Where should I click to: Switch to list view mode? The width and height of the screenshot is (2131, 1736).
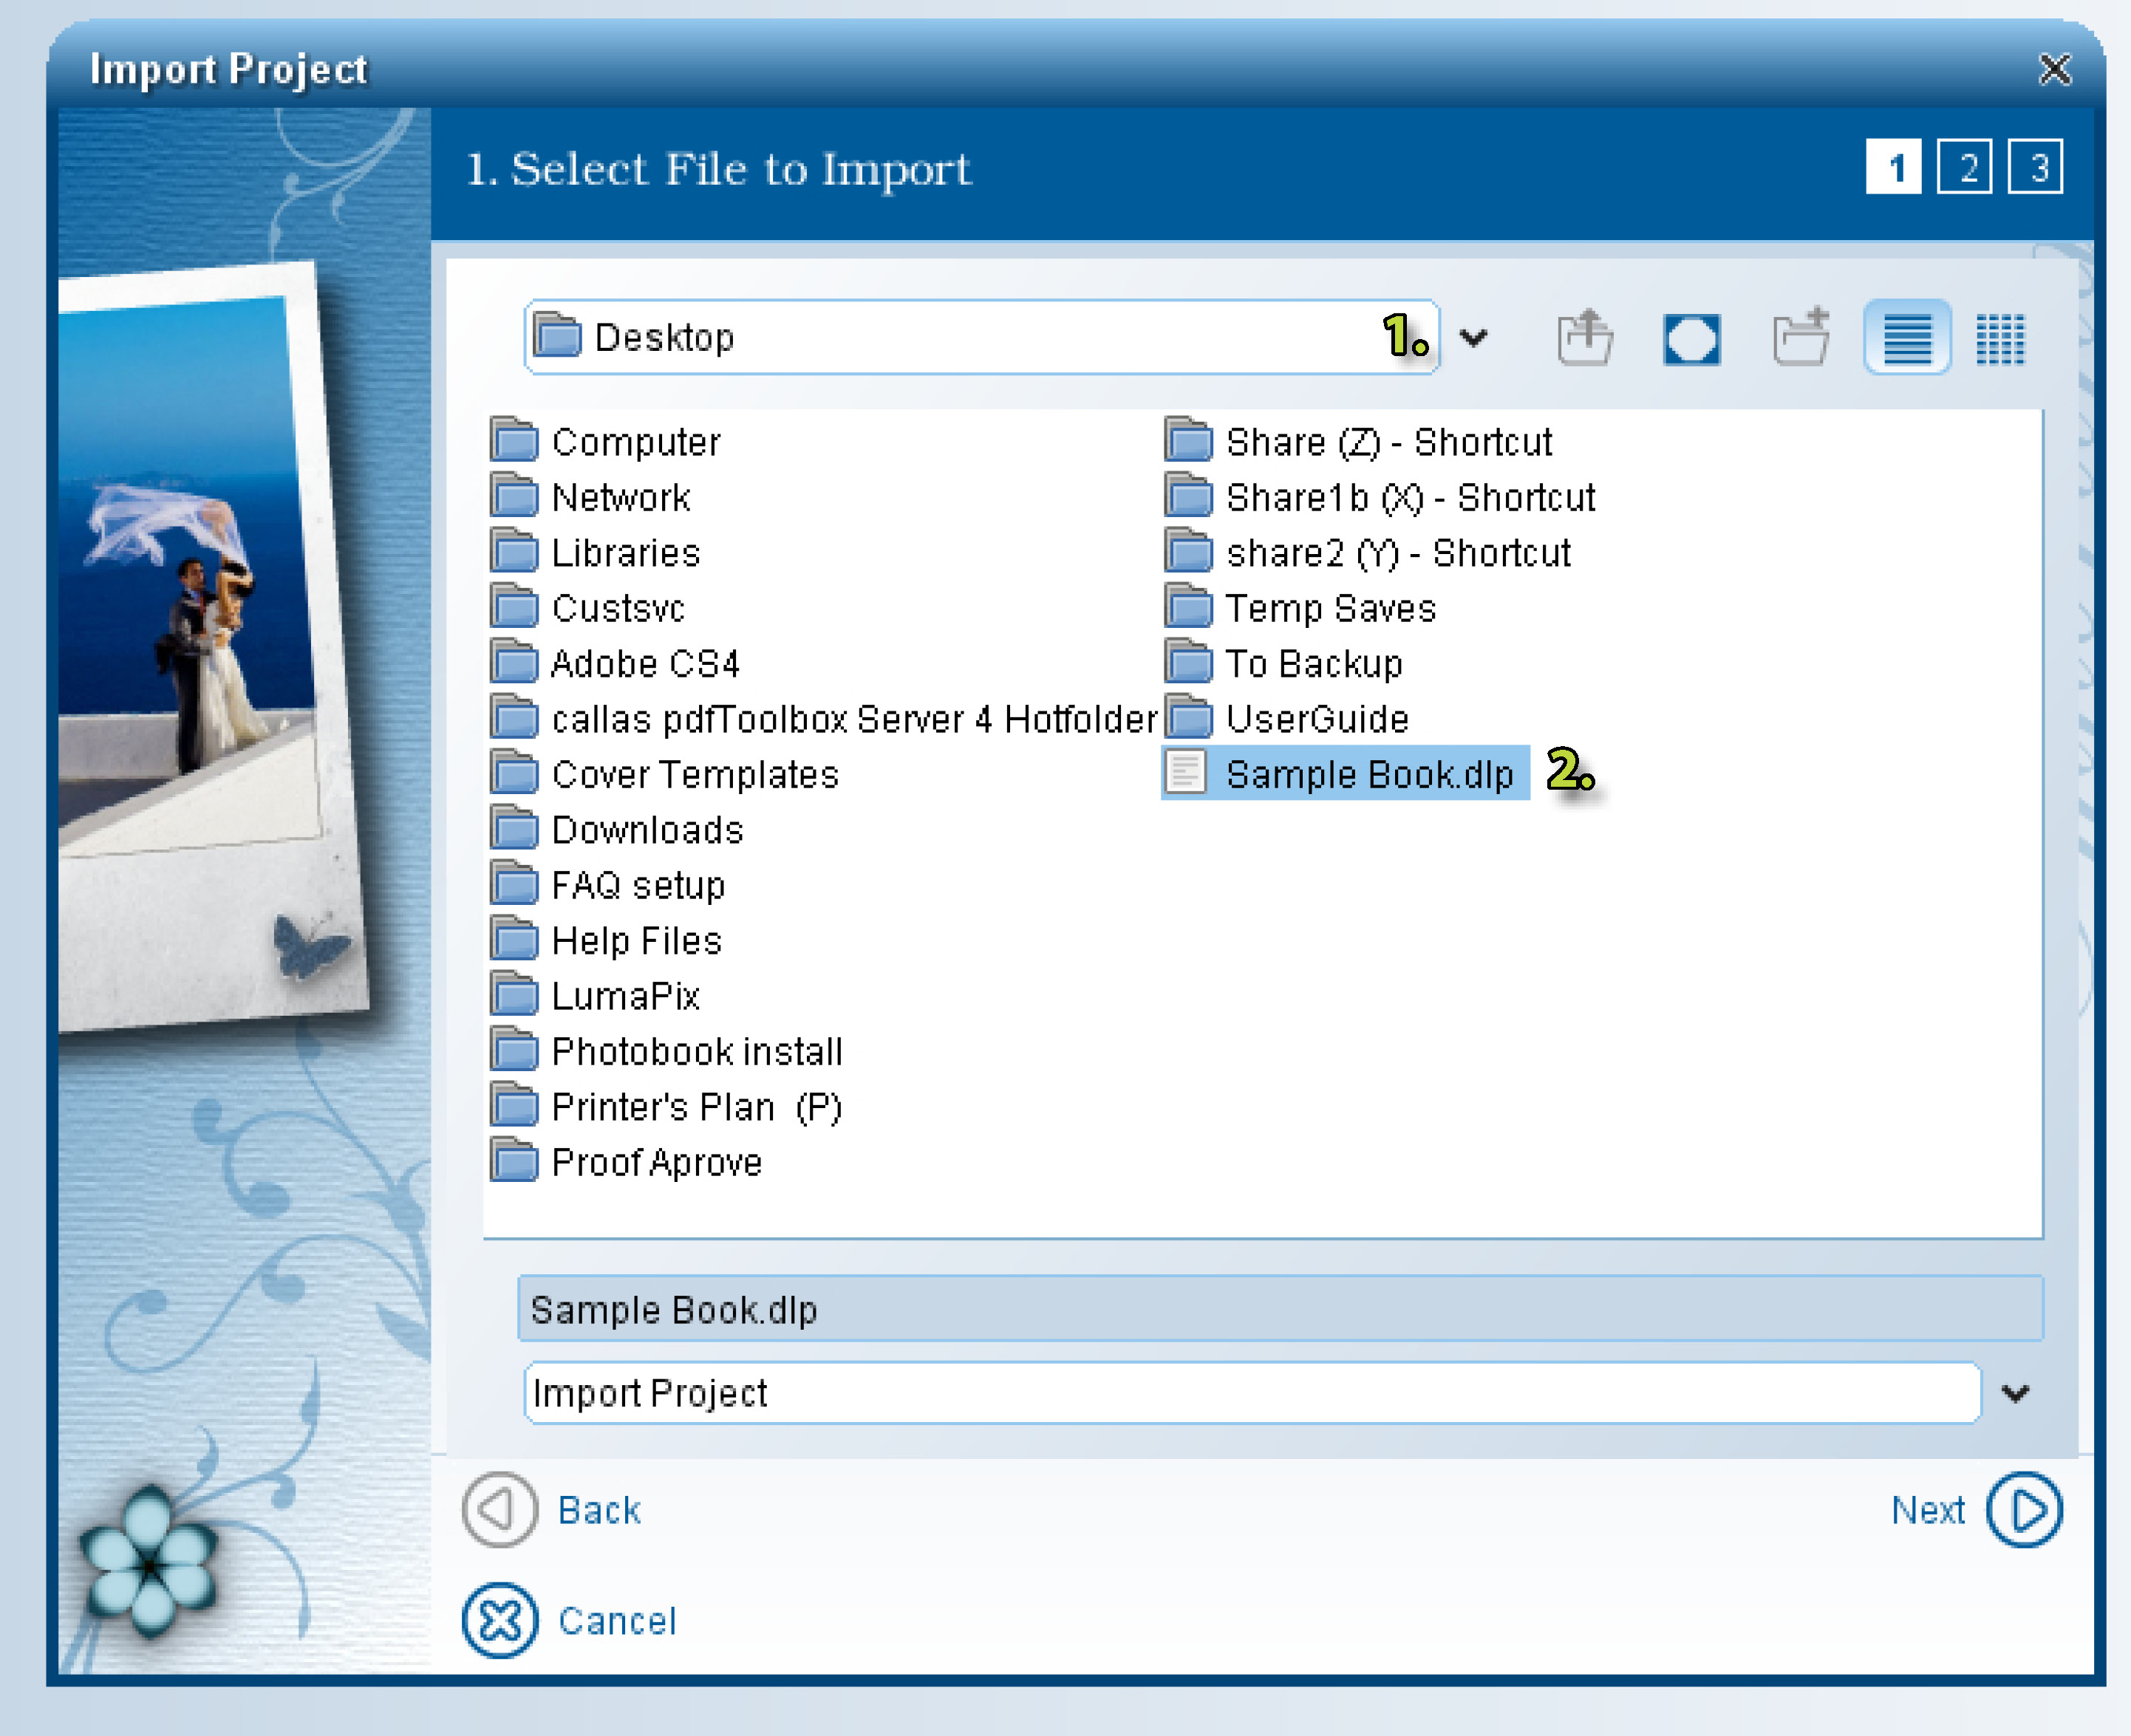1907,338
